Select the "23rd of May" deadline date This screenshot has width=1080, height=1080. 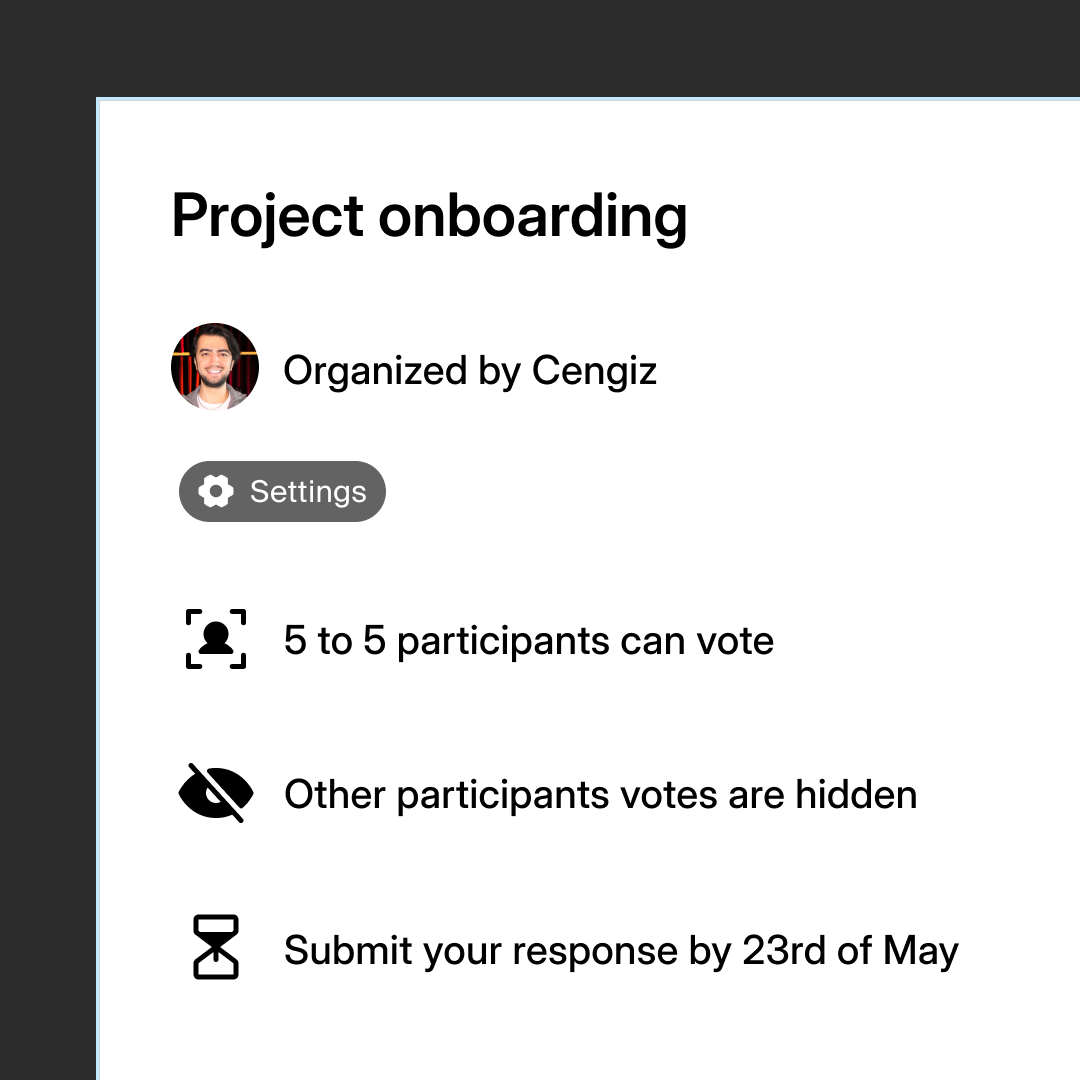[x=850, y=950]
